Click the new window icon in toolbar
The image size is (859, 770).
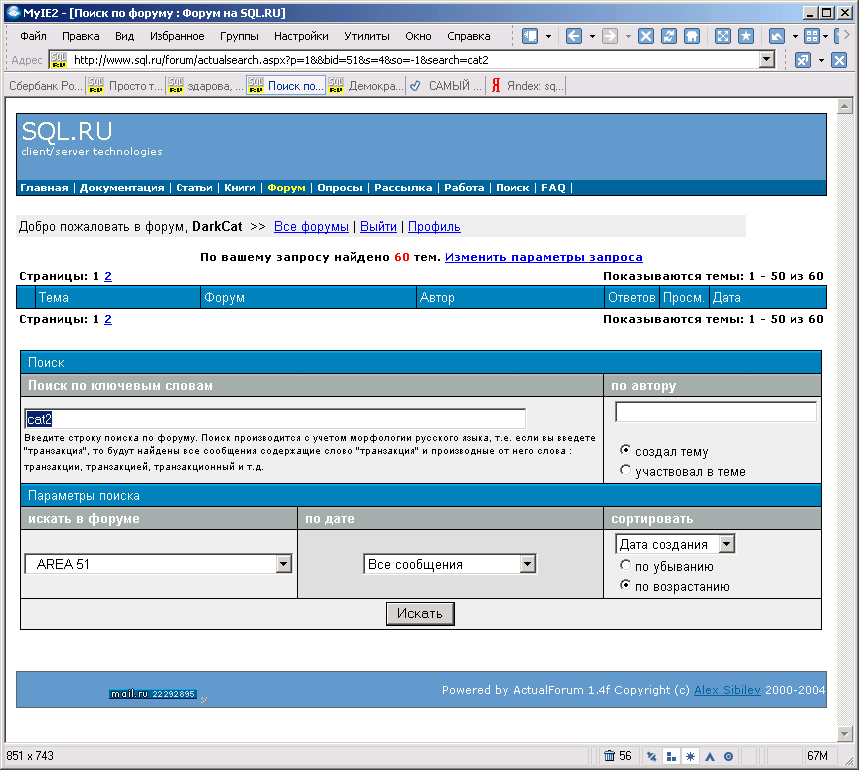point(530,36)
